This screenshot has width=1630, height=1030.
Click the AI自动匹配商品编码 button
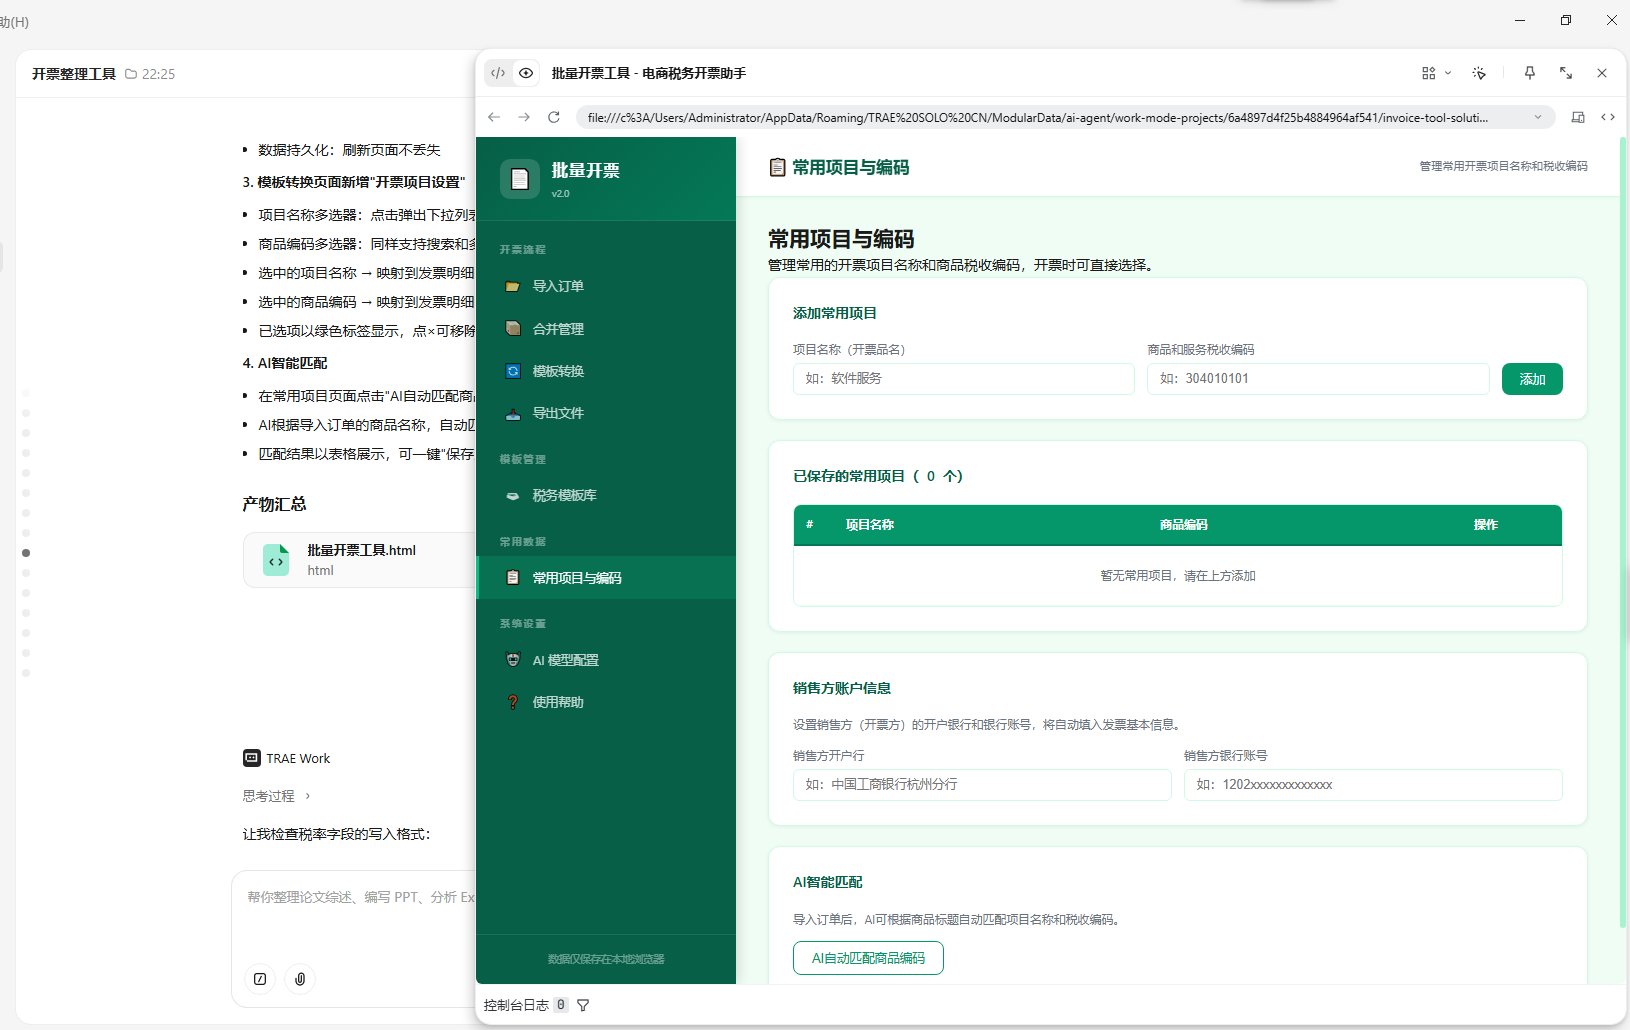[868, 958]
